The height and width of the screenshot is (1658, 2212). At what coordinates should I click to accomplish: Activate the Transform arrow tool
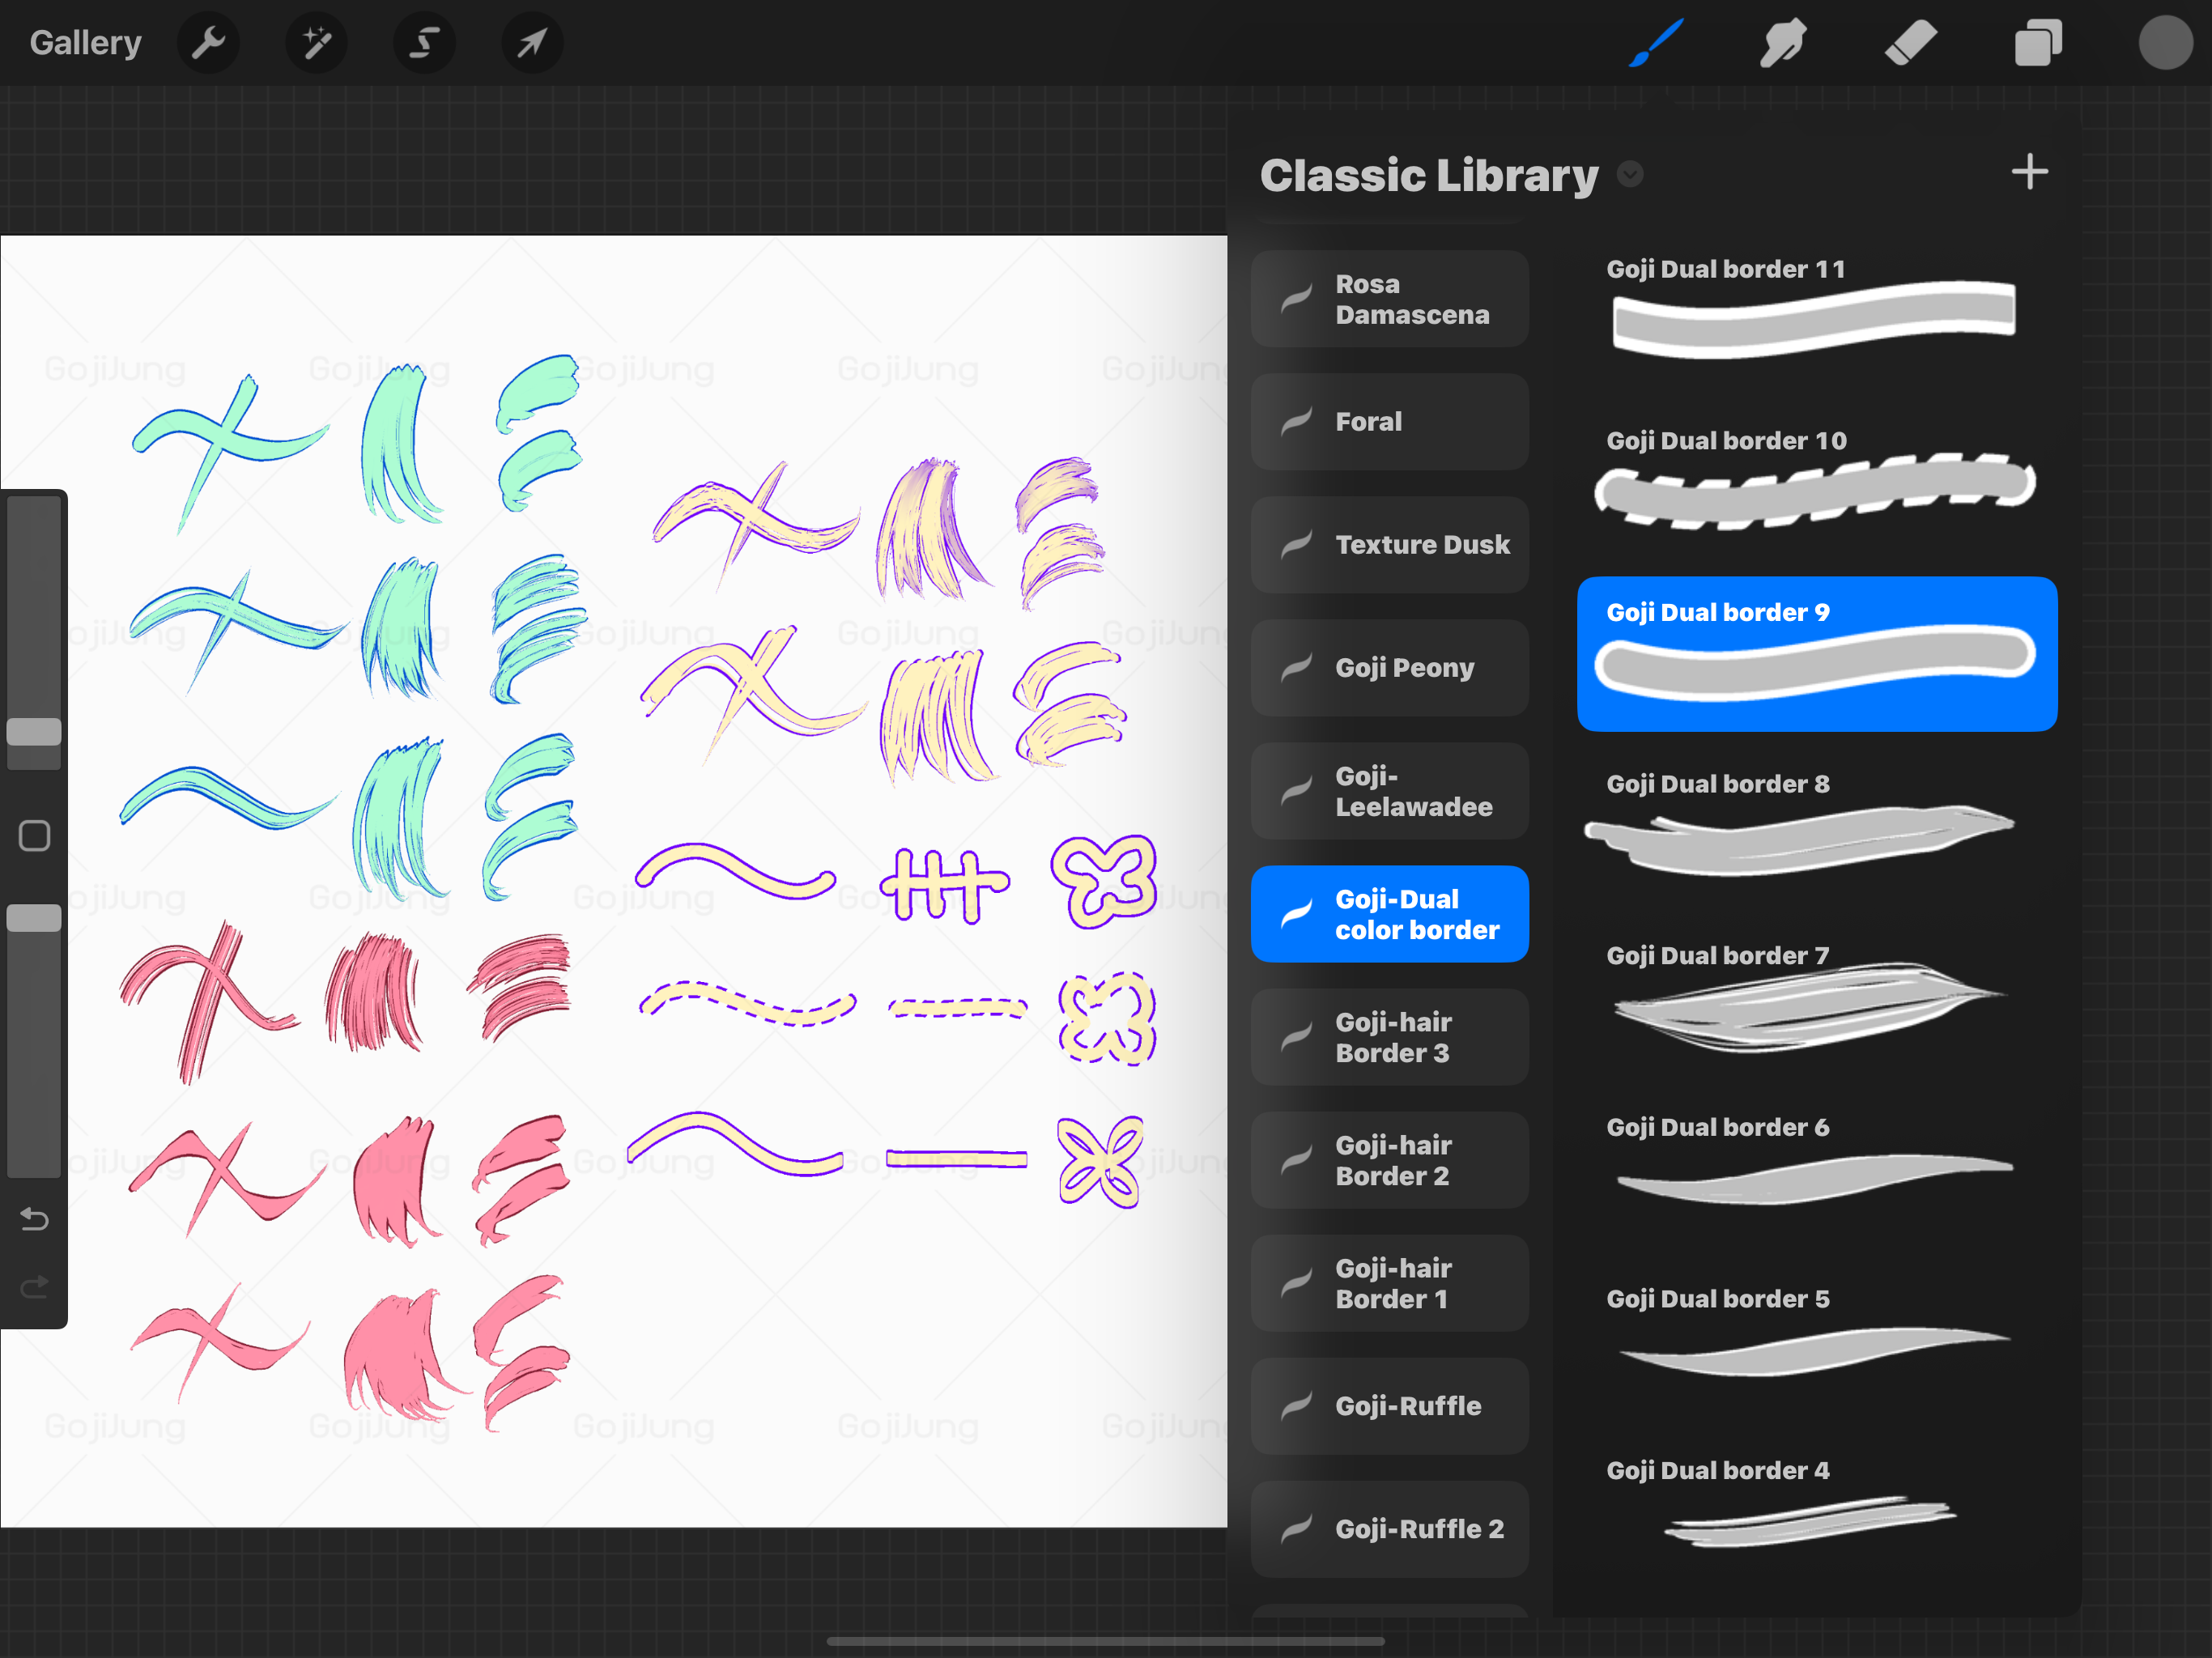click(532, 43)
